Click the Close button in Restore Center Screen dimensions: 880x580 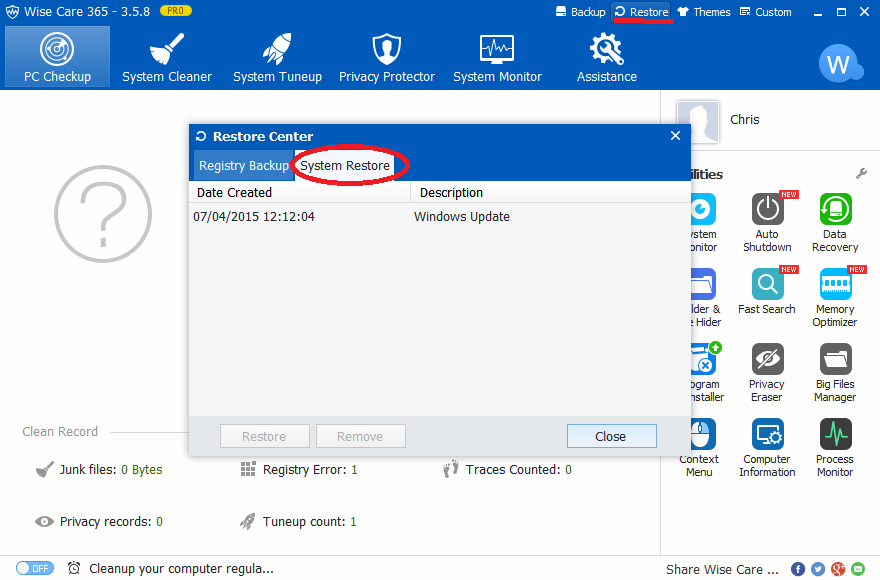coord(611,436)
